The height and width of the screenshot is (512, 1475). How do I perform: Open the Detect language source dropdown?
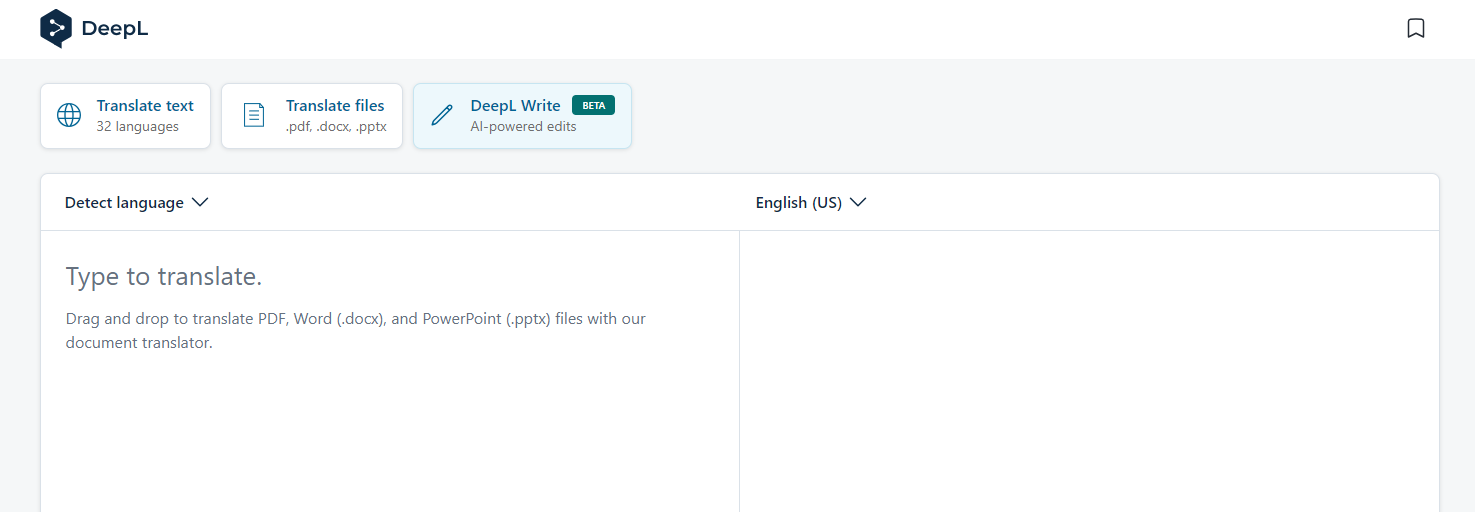point(137,203)
